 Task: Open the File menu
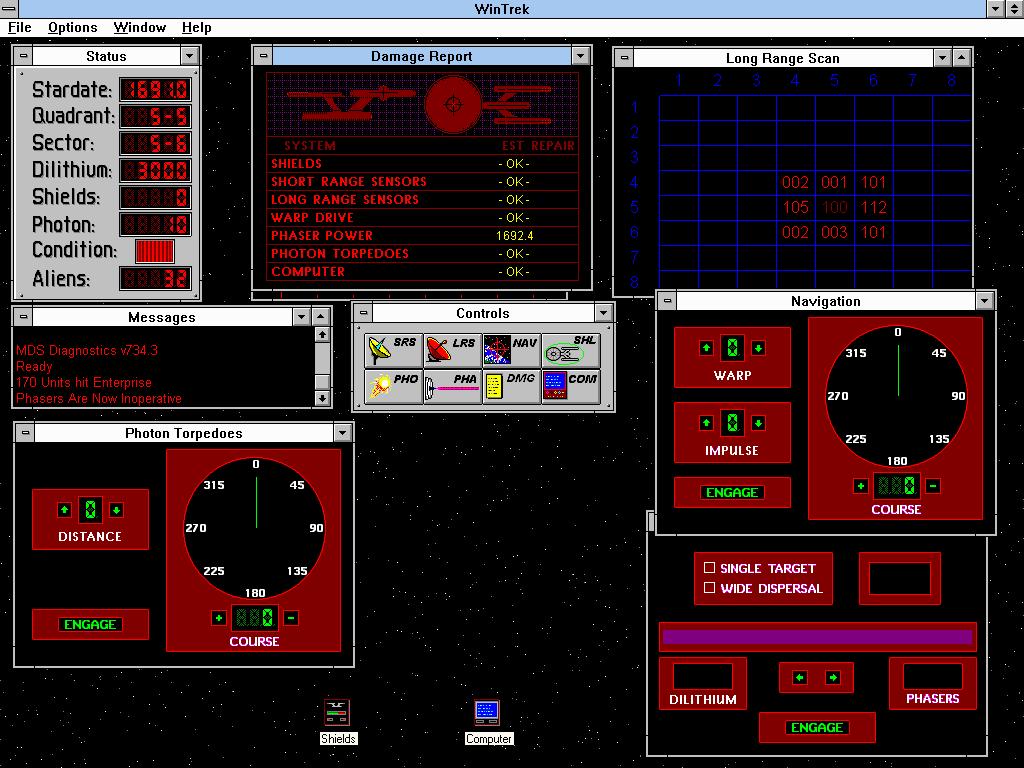point(20,27)
